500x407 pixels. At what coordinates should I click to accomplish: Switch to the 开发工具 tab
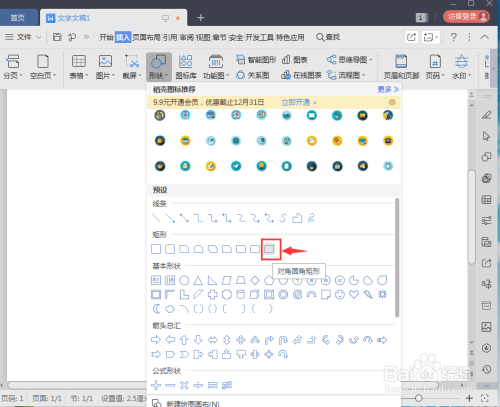260,37
